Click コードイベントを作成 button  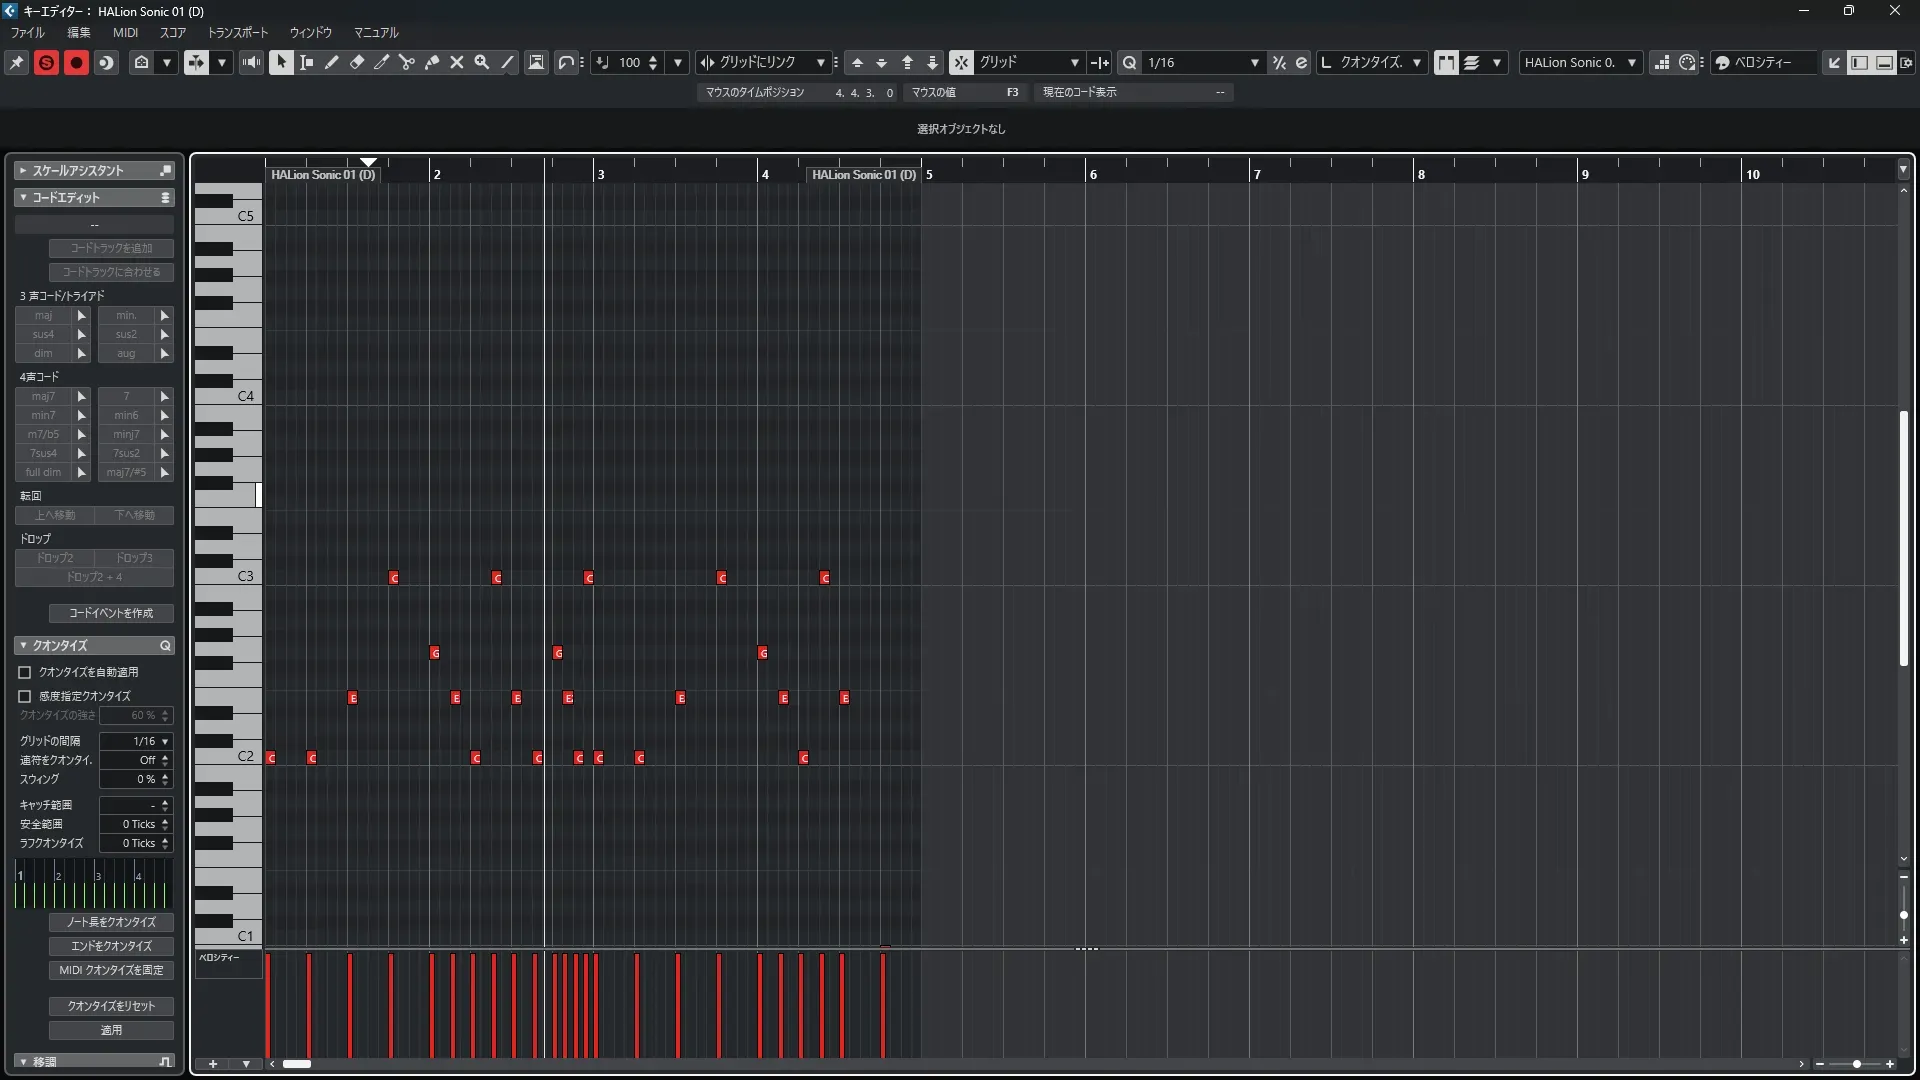[111, 613]
